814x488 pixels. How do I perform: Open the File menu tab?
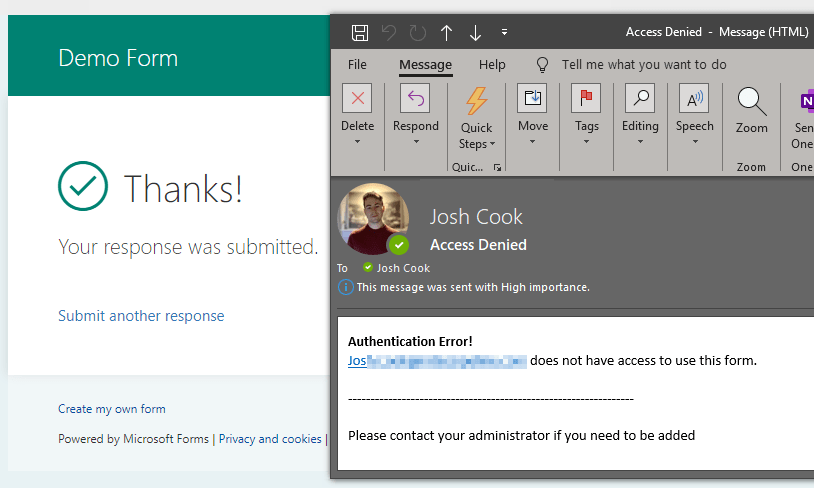click(357, 64)
